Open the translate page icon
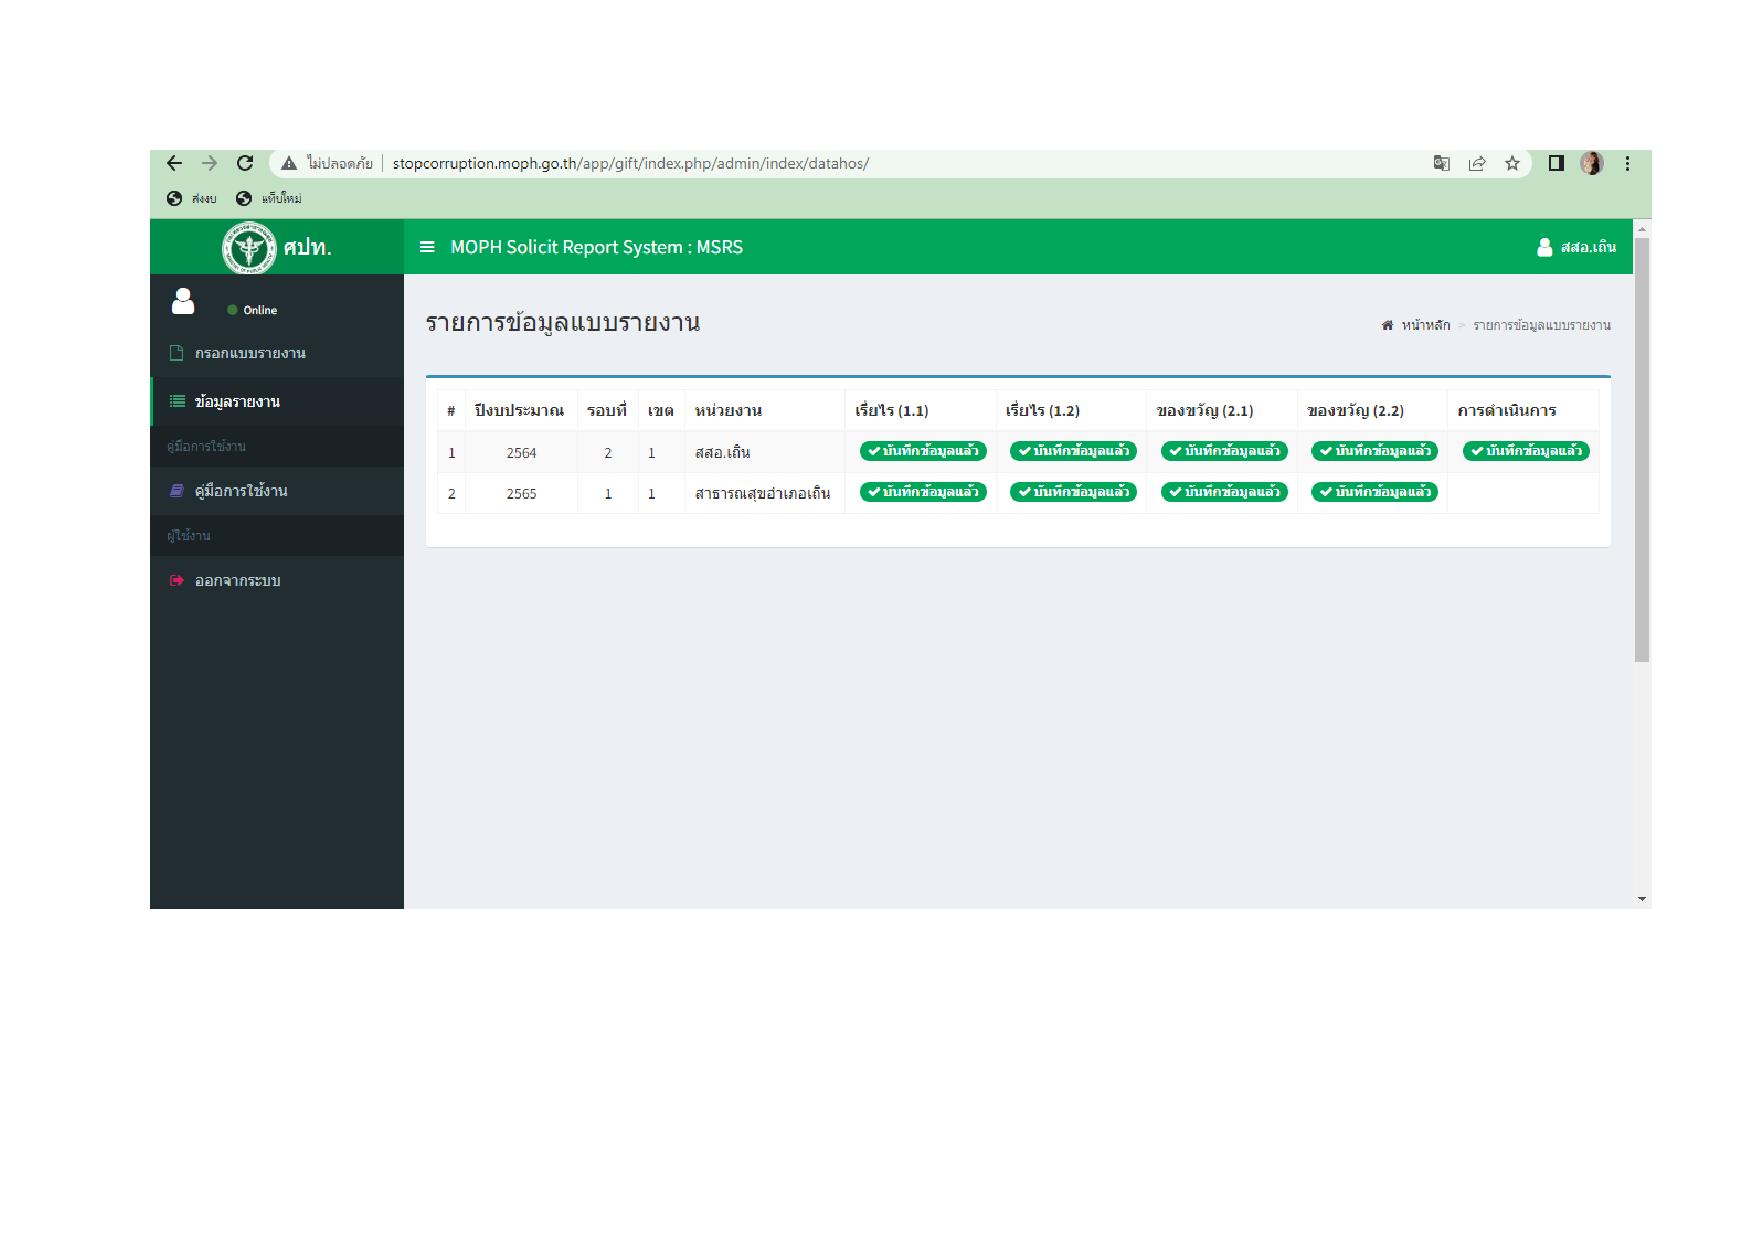Viewport: 1754px width, 1240px height. (x=1441, y=163)
